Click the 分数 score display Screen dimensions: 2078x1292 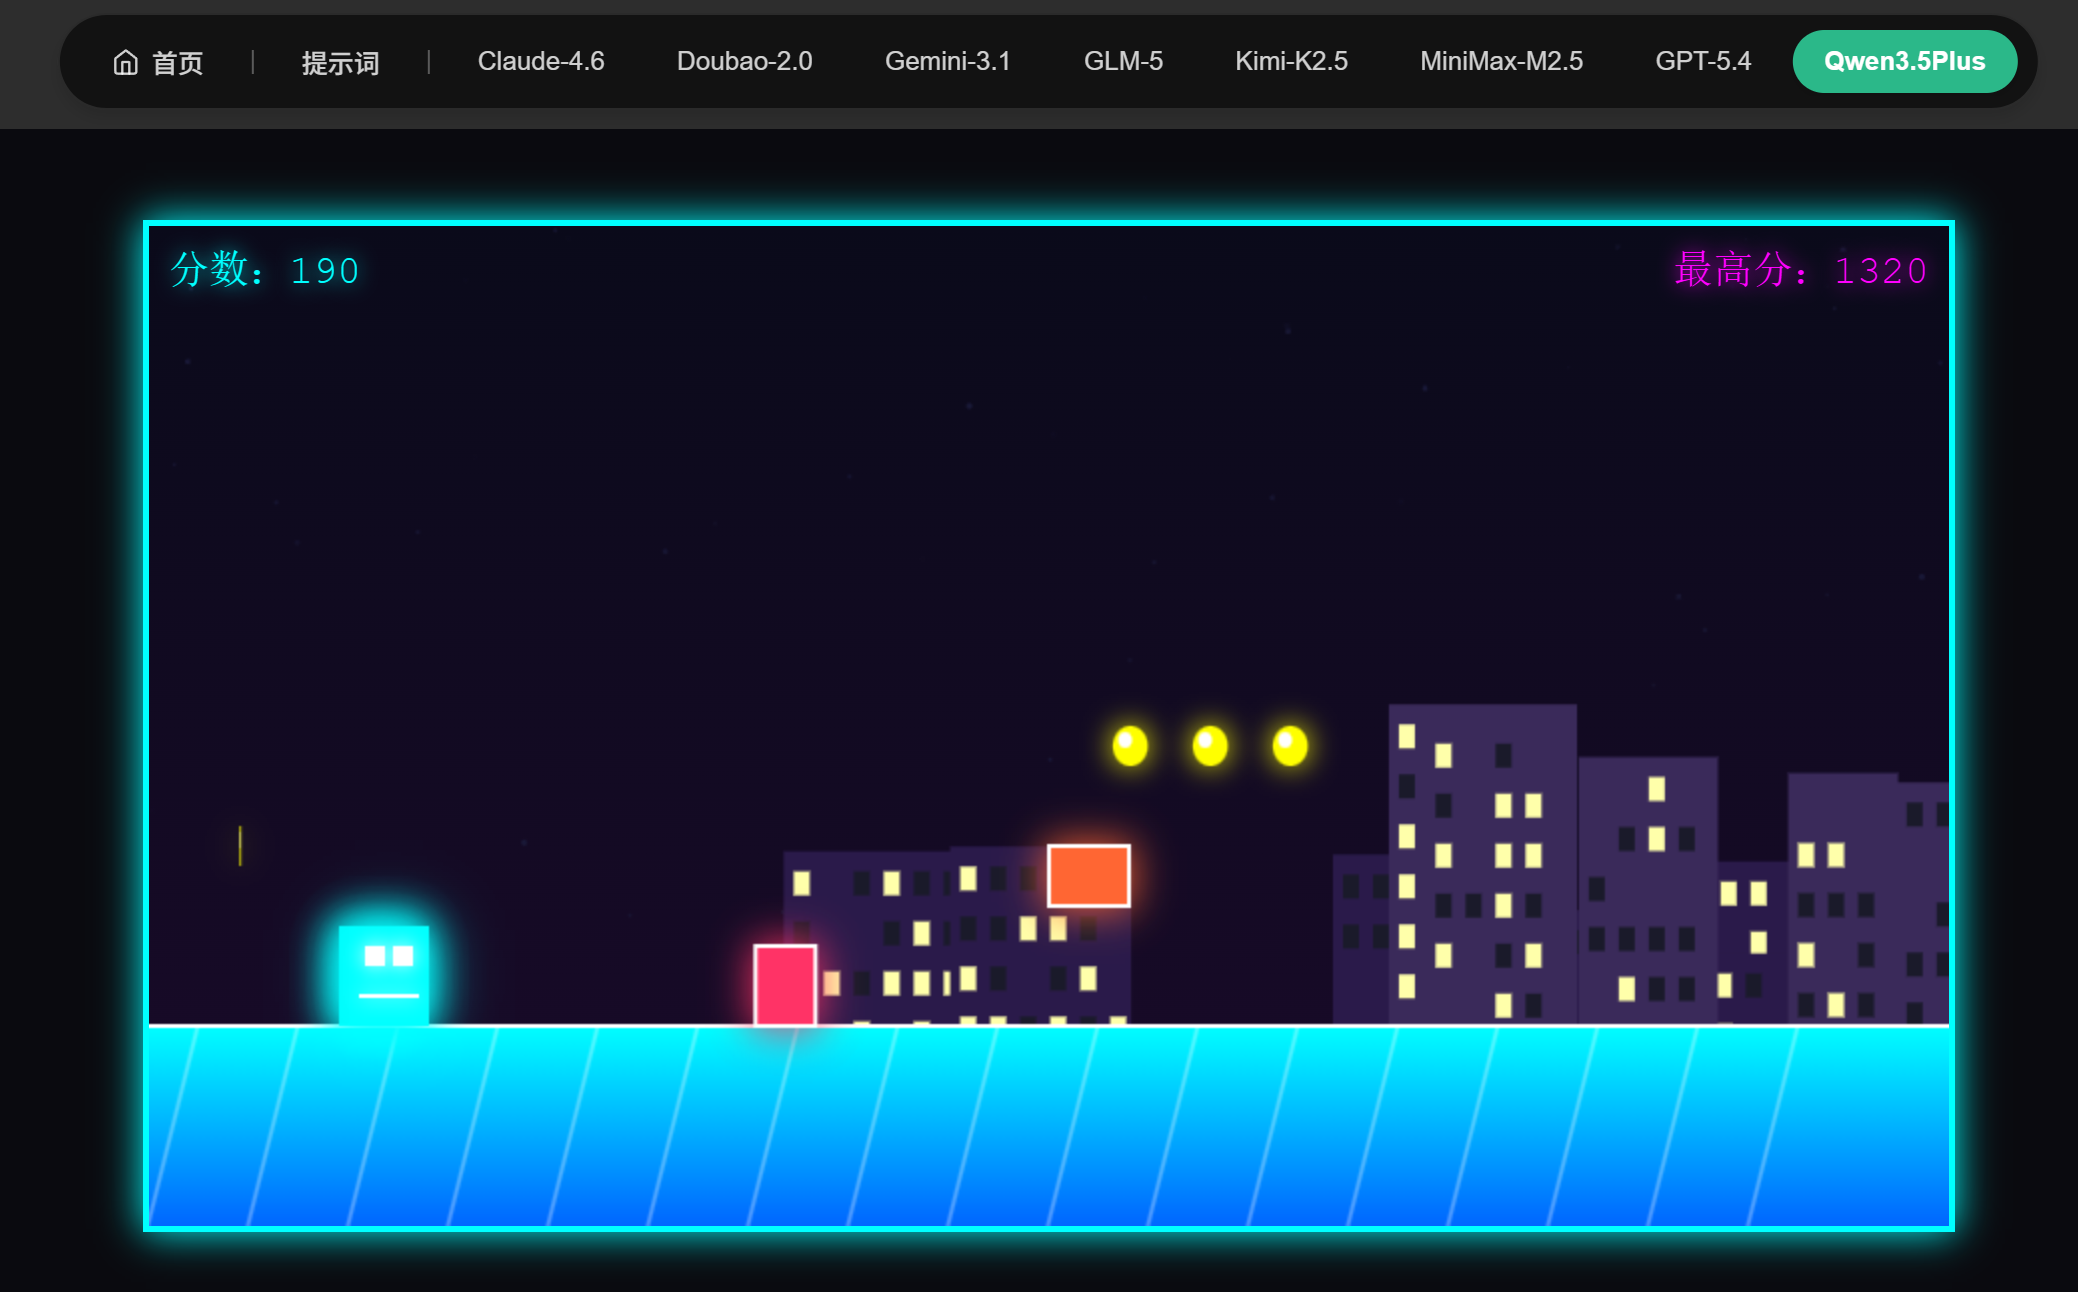click(265, 271)
